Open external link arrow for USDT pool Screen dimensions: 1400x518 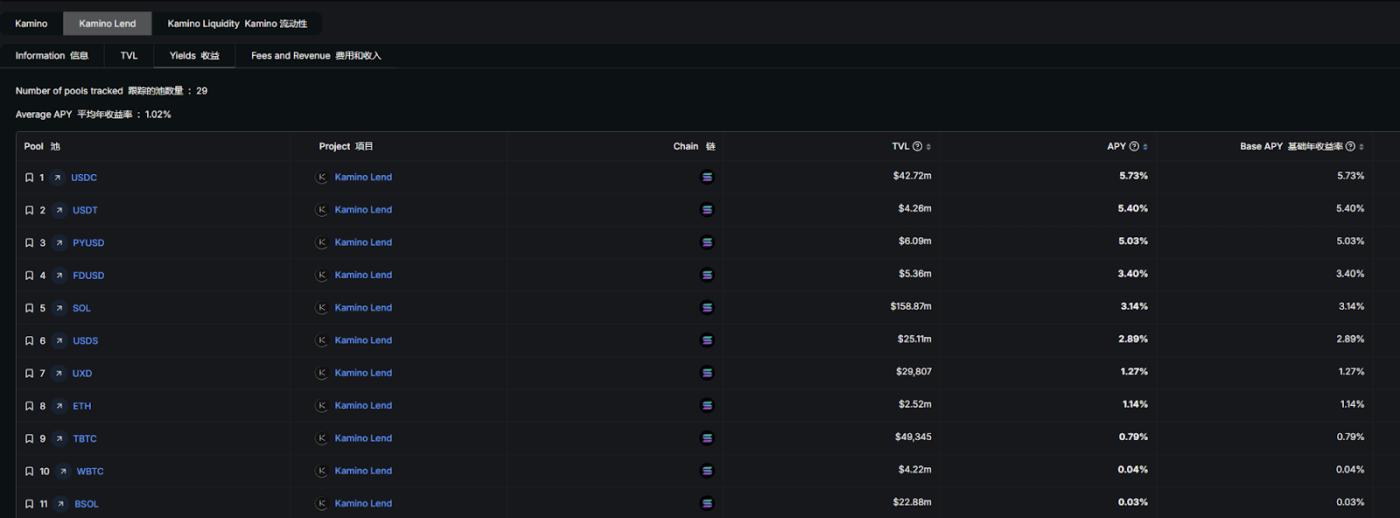point(59,210)
